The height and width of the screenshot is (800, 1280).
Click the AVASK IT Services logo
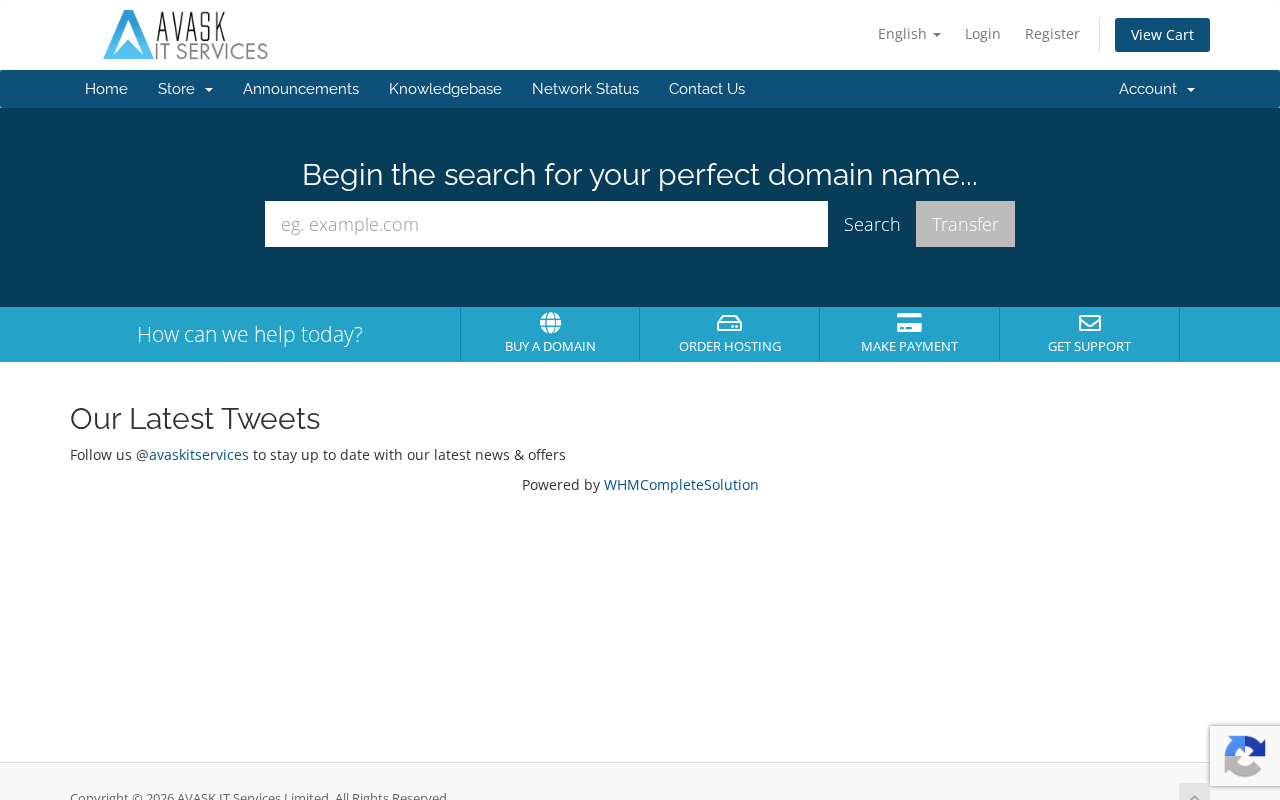coord(185,35)
